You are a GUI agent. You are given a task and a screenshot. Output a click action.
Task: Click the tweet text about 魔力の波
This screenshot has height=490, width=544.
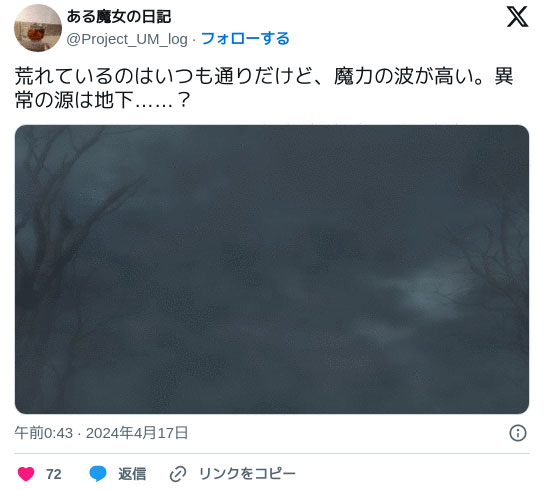tap(264, 88)
